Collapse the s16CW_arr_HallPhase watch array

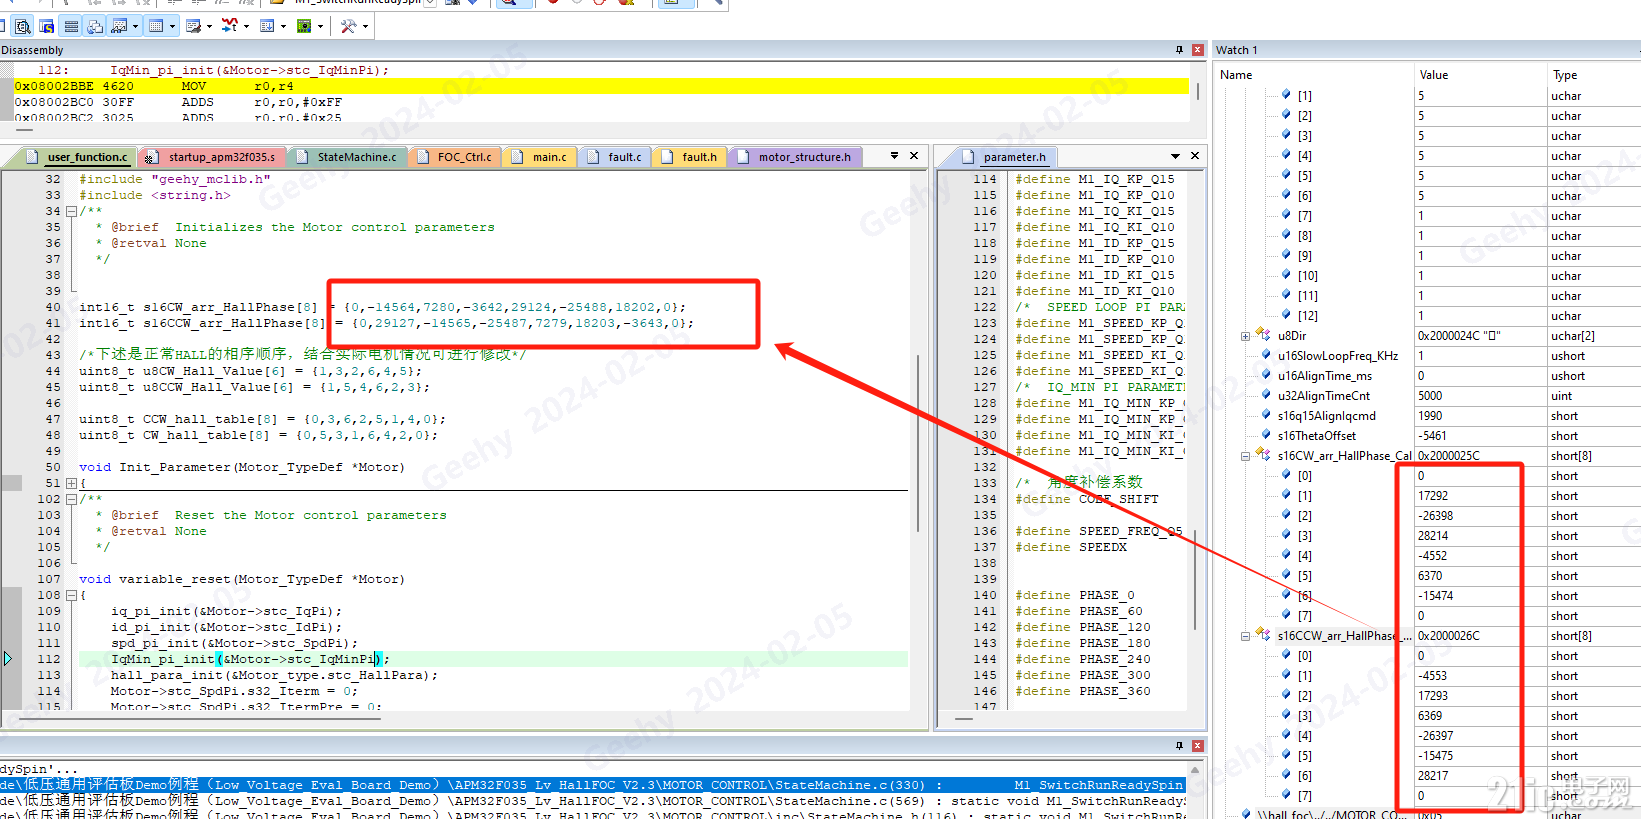tap(1245, 456)
